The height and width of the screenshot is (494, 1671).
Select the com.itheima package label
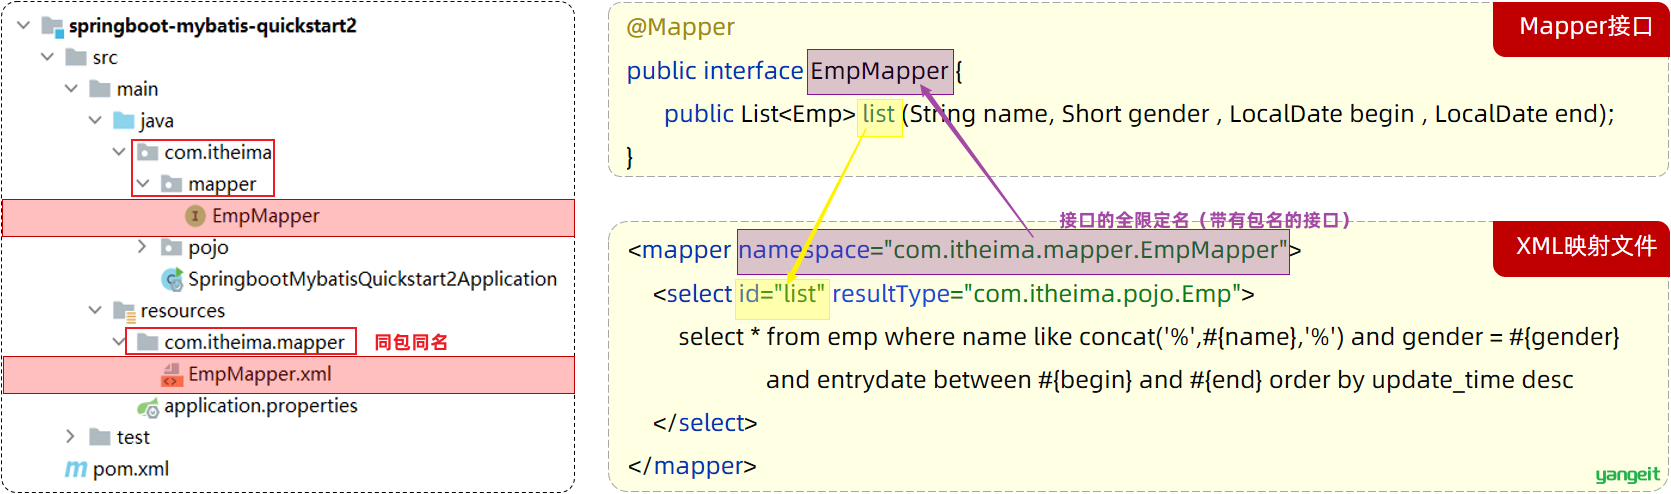tap(218, 152)
